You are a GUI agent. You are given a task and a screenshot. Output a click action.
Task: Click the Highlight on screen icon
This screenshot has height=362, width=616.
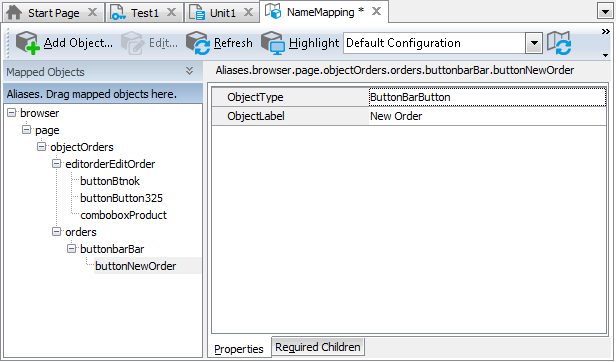[x=273, y=42]
